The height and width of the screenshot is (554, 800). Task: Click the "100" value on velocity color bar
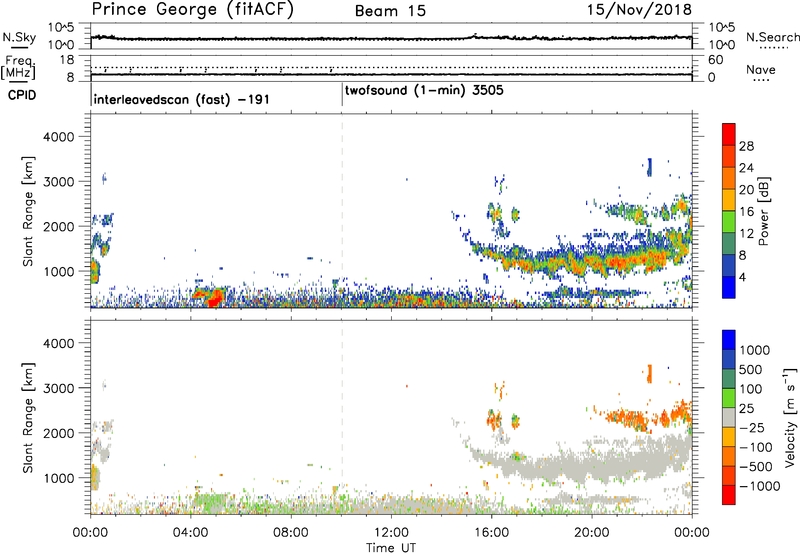751,389
